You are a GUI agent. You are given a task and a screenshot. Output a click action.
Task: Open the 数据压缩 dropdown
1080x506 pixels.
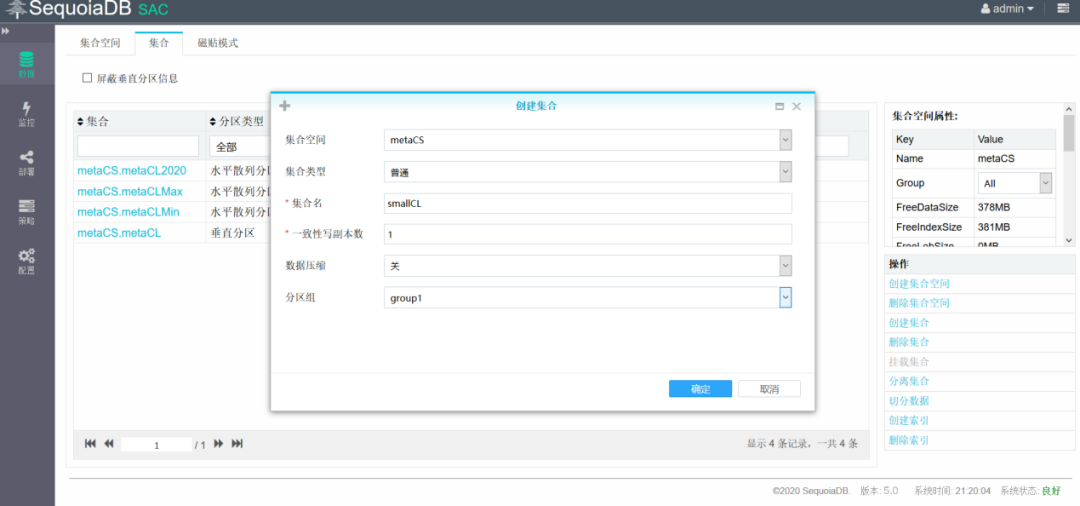(588, 266)
